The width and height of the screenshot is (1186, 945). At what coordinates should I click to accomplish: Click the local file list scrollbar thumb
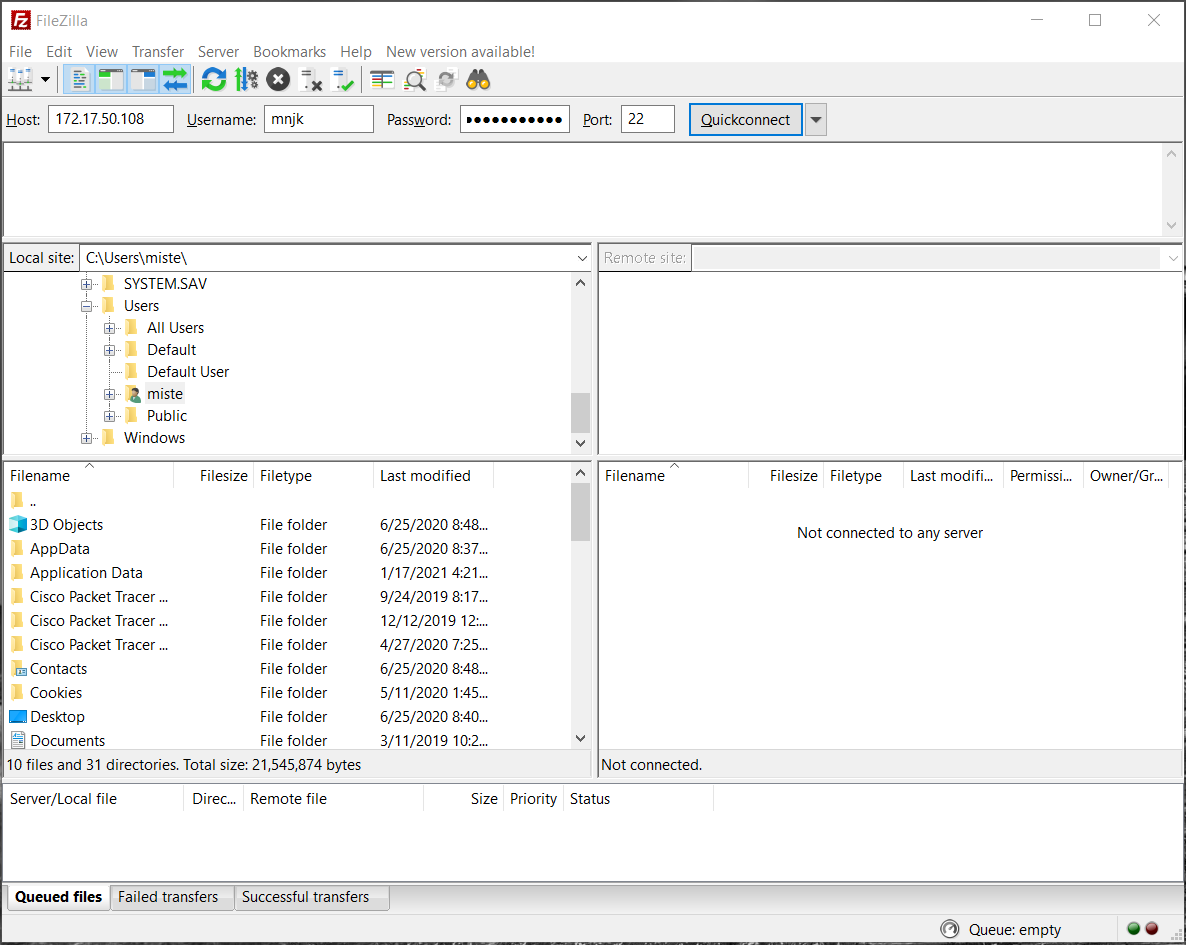(580, 512)
